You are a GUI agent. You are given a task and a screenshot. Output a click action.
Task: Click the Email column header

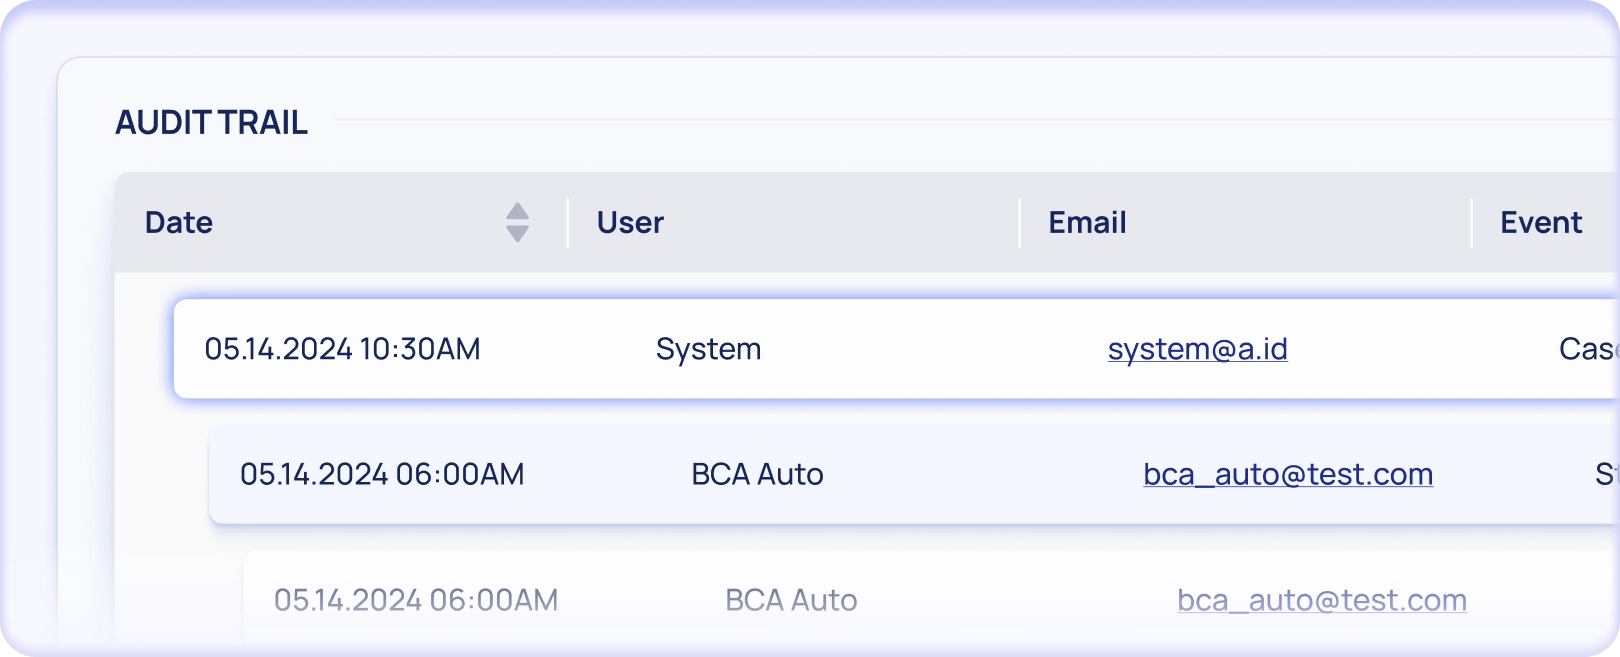click(1087, 222)
